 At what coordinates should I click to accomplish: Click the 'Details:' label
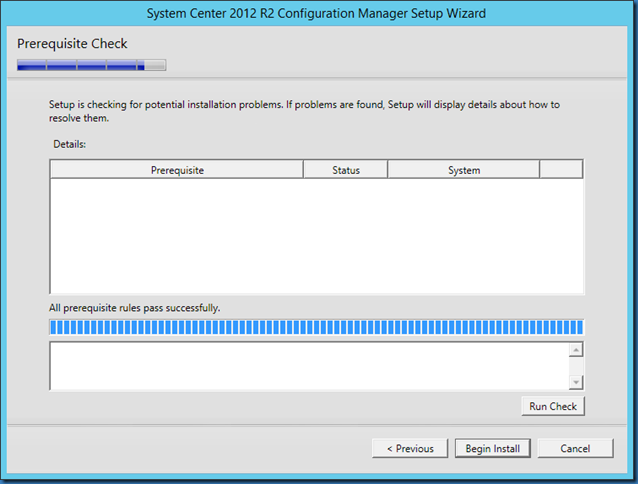coord(70,144)
